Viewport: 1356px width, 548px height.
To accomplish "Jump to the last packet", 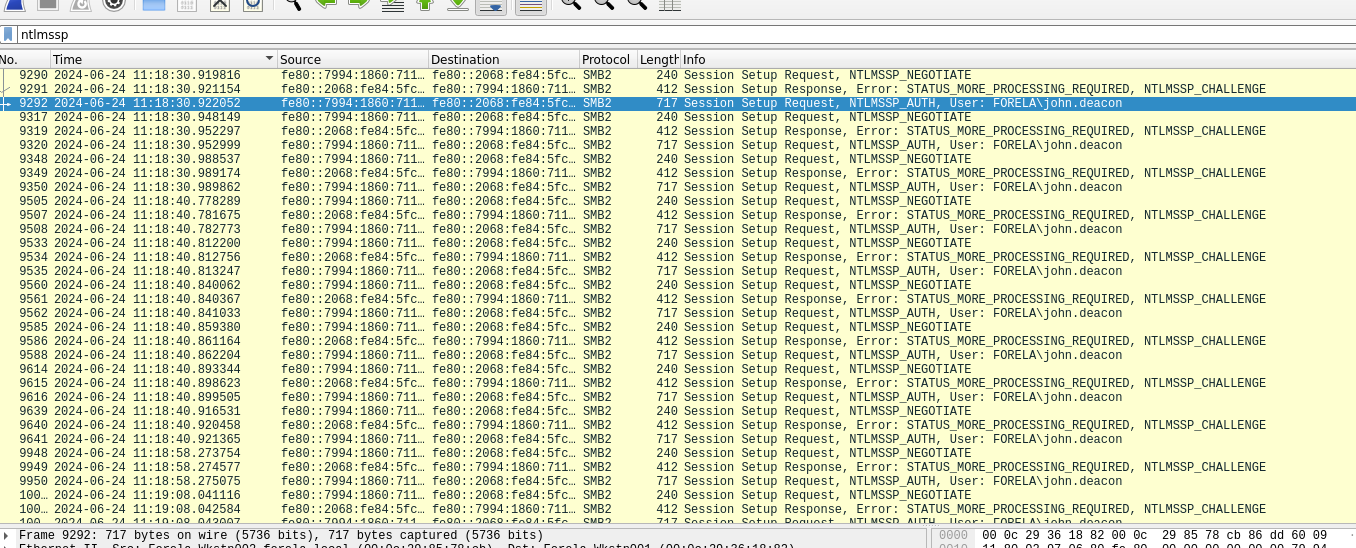I will tap(457, 5).
